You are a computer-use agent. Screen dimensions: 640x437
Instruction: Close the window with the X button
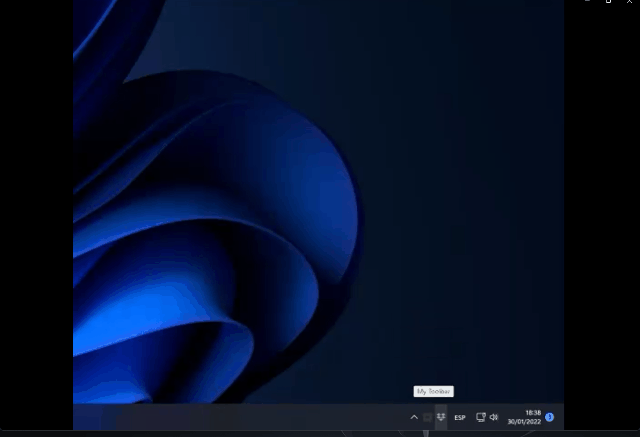click(x=630, y=2)
